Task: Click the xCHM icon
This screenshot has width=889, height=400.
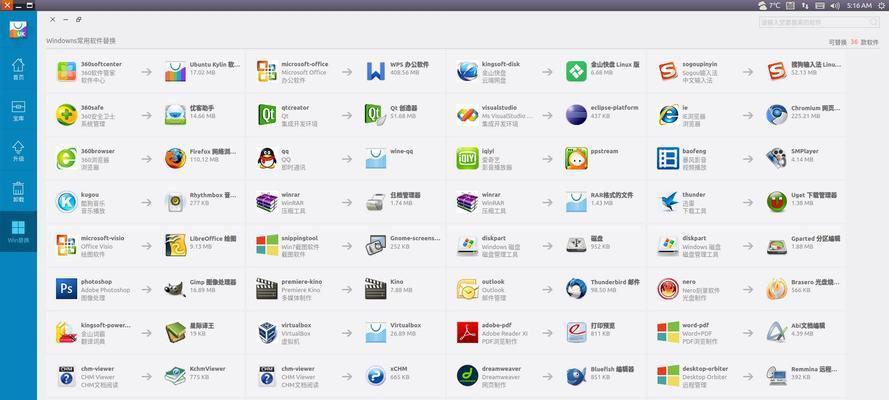Action: point(376,376)
